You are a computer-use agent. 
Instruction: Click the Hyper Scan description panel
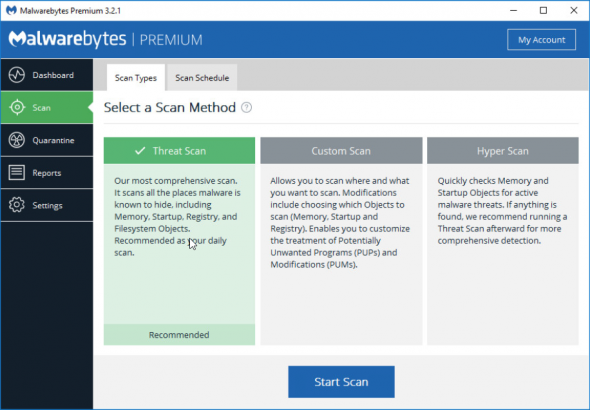click(503, 254)
